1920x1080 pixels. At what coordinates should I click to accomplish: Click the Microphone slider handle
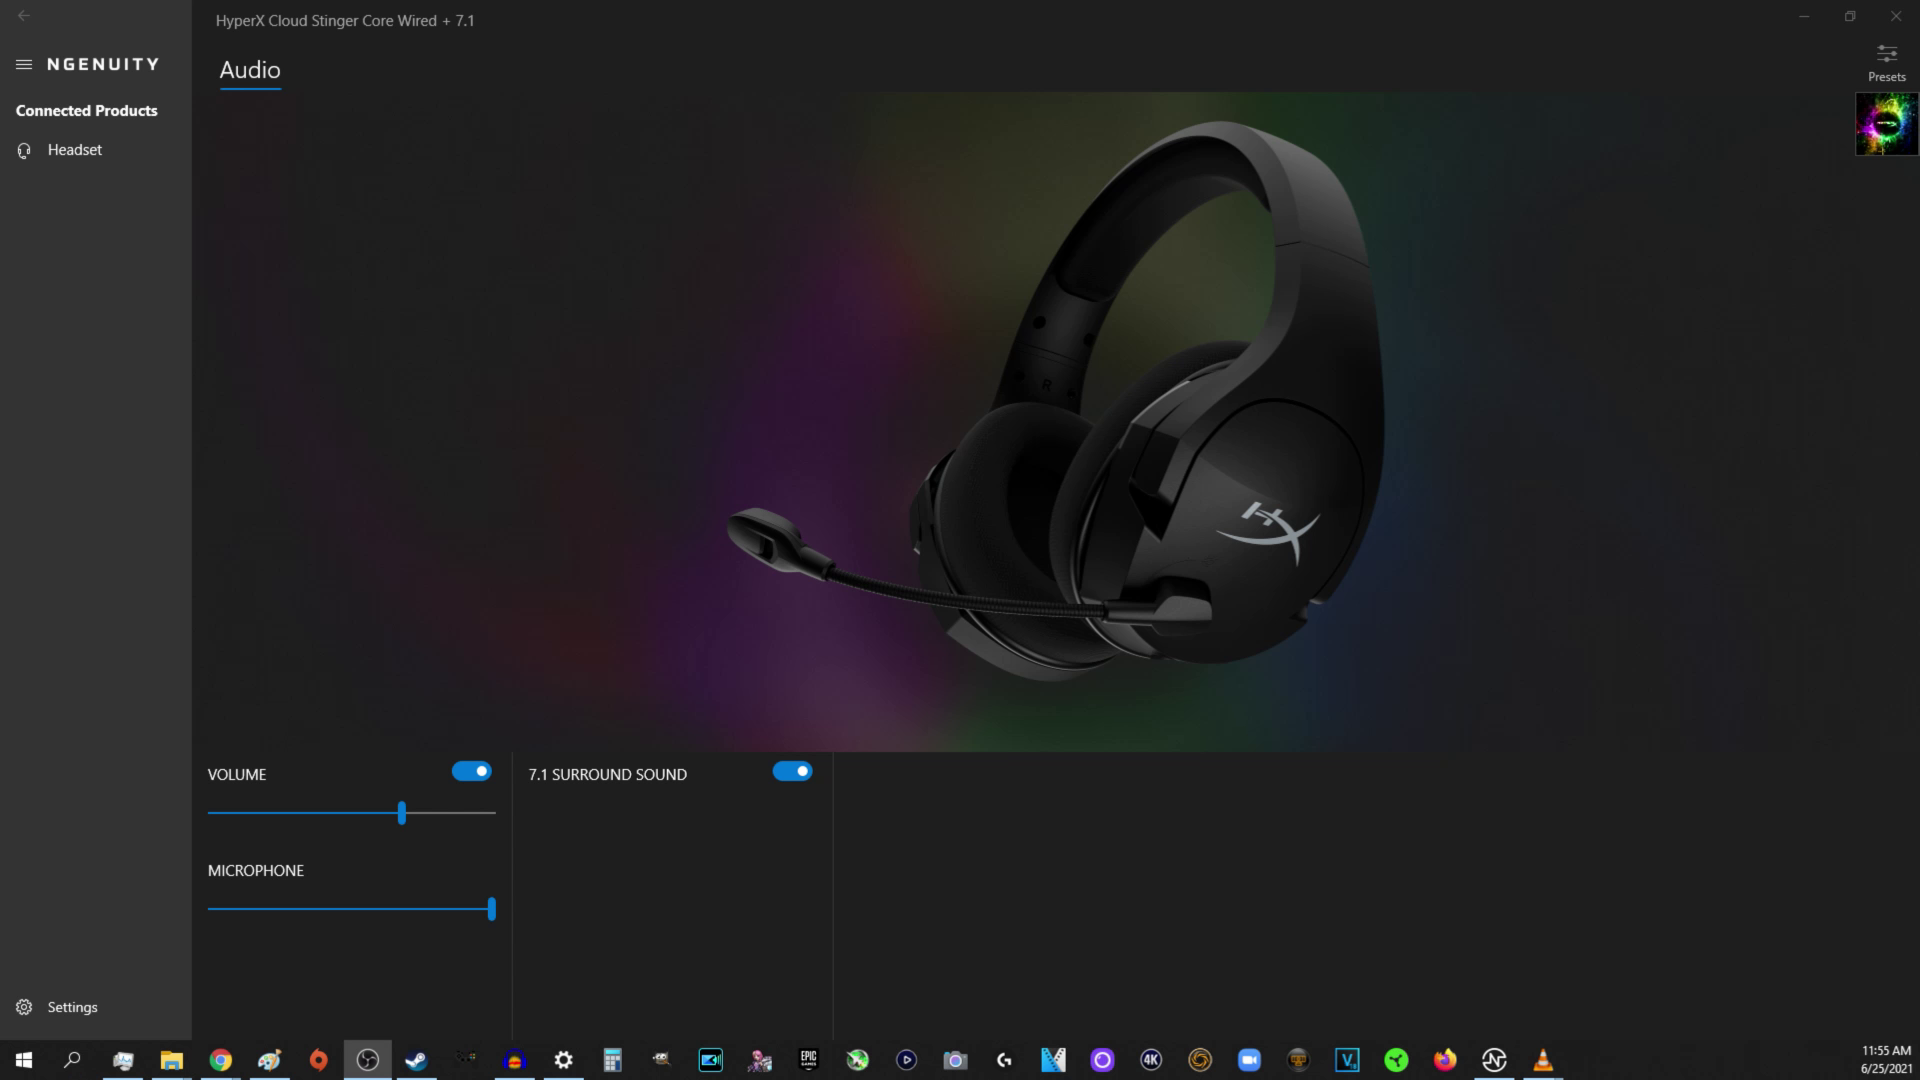pos(491,909)
